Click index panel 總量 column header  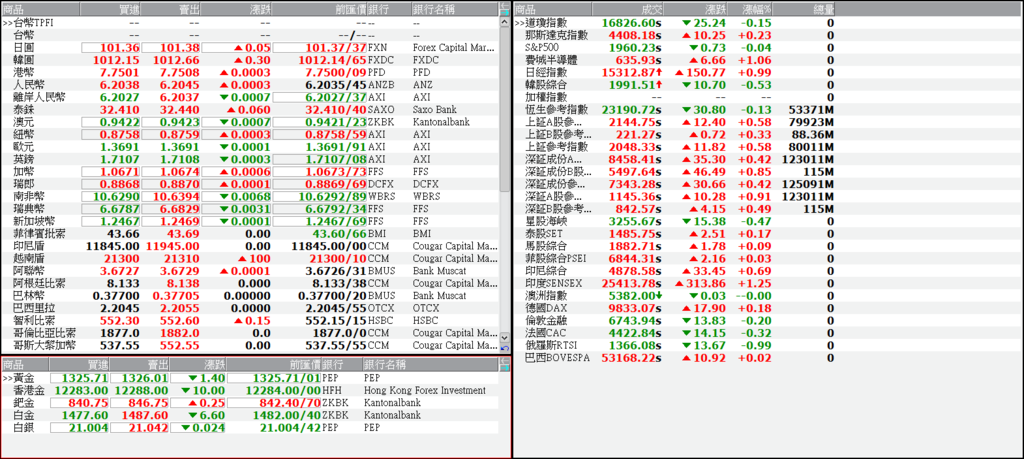805,9
